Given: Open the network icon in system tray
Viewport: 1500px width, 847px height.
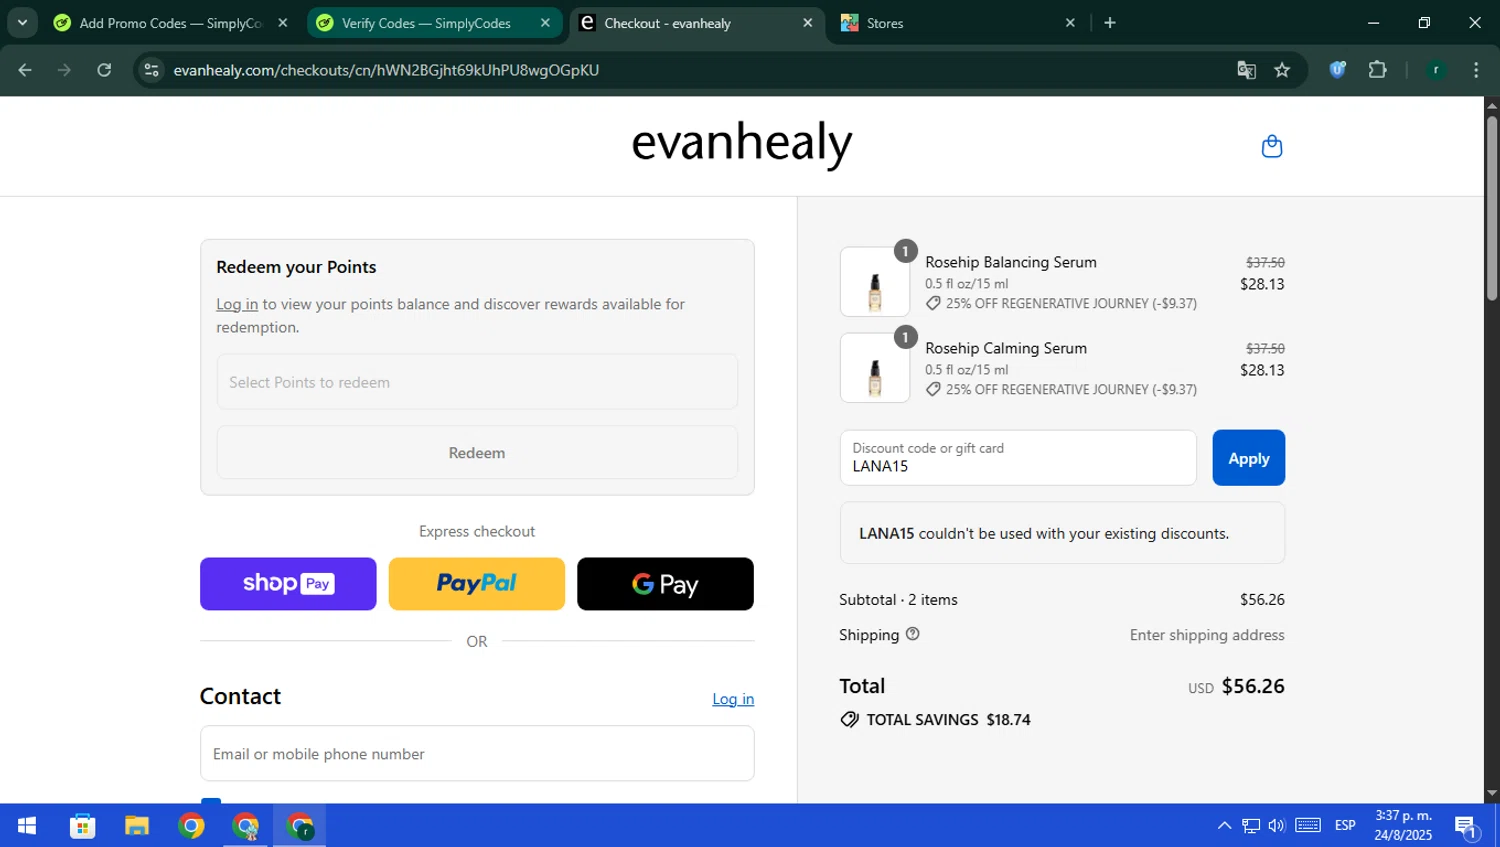Looking at the screenshot, I should tap(1251, 826).
